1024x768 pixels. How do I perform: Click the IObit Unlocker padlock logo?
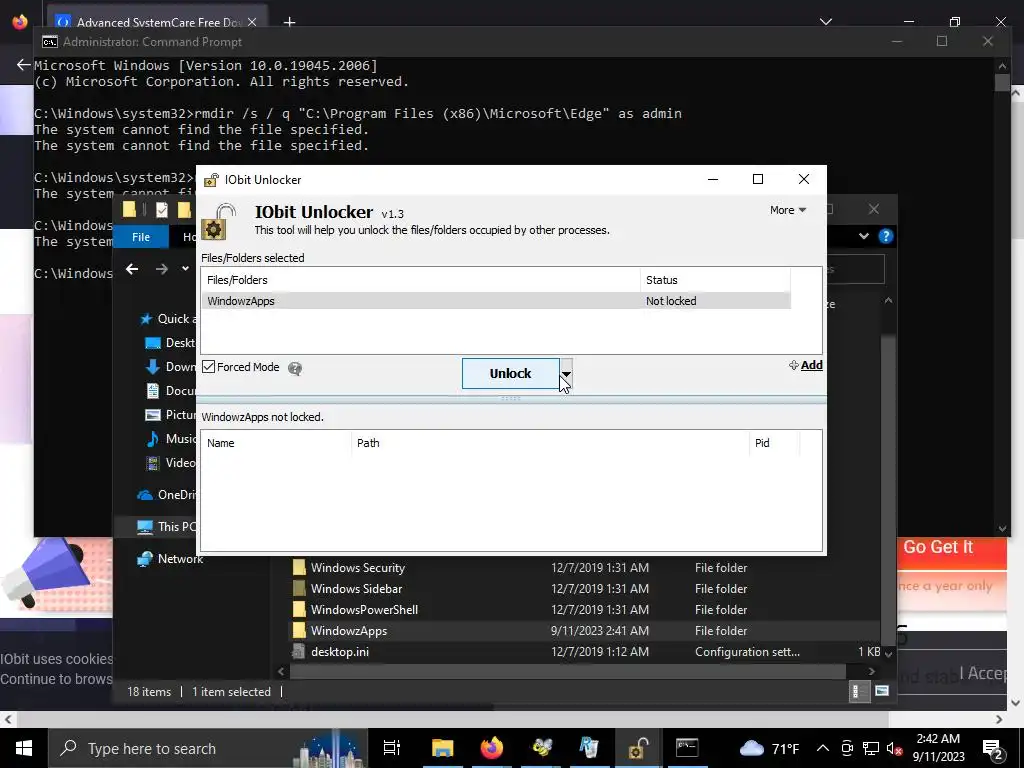point(218,222)
